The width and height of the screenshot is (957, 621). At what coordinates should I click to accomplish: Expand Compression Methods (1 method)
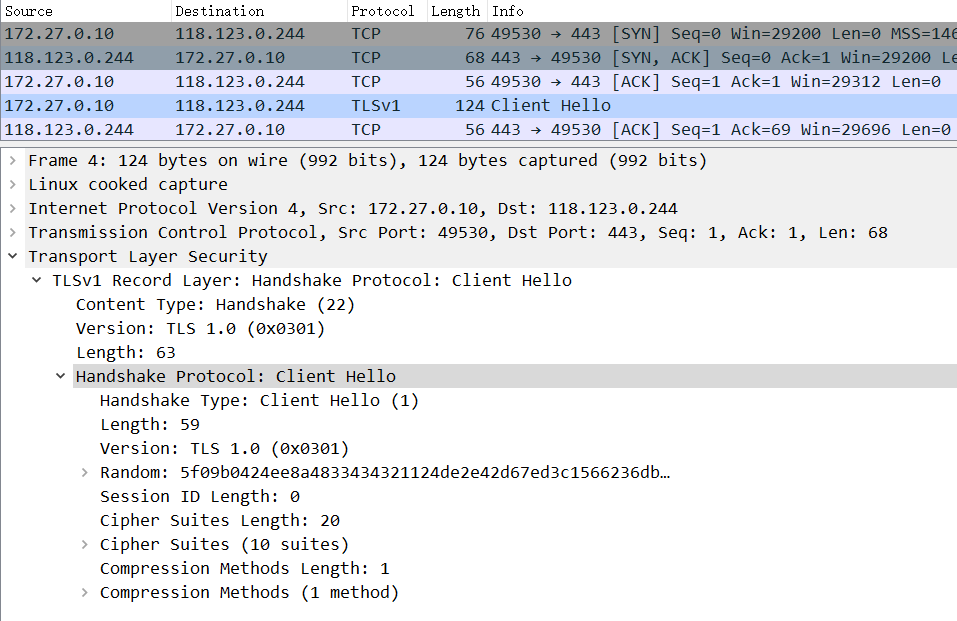tap(85, 592)
